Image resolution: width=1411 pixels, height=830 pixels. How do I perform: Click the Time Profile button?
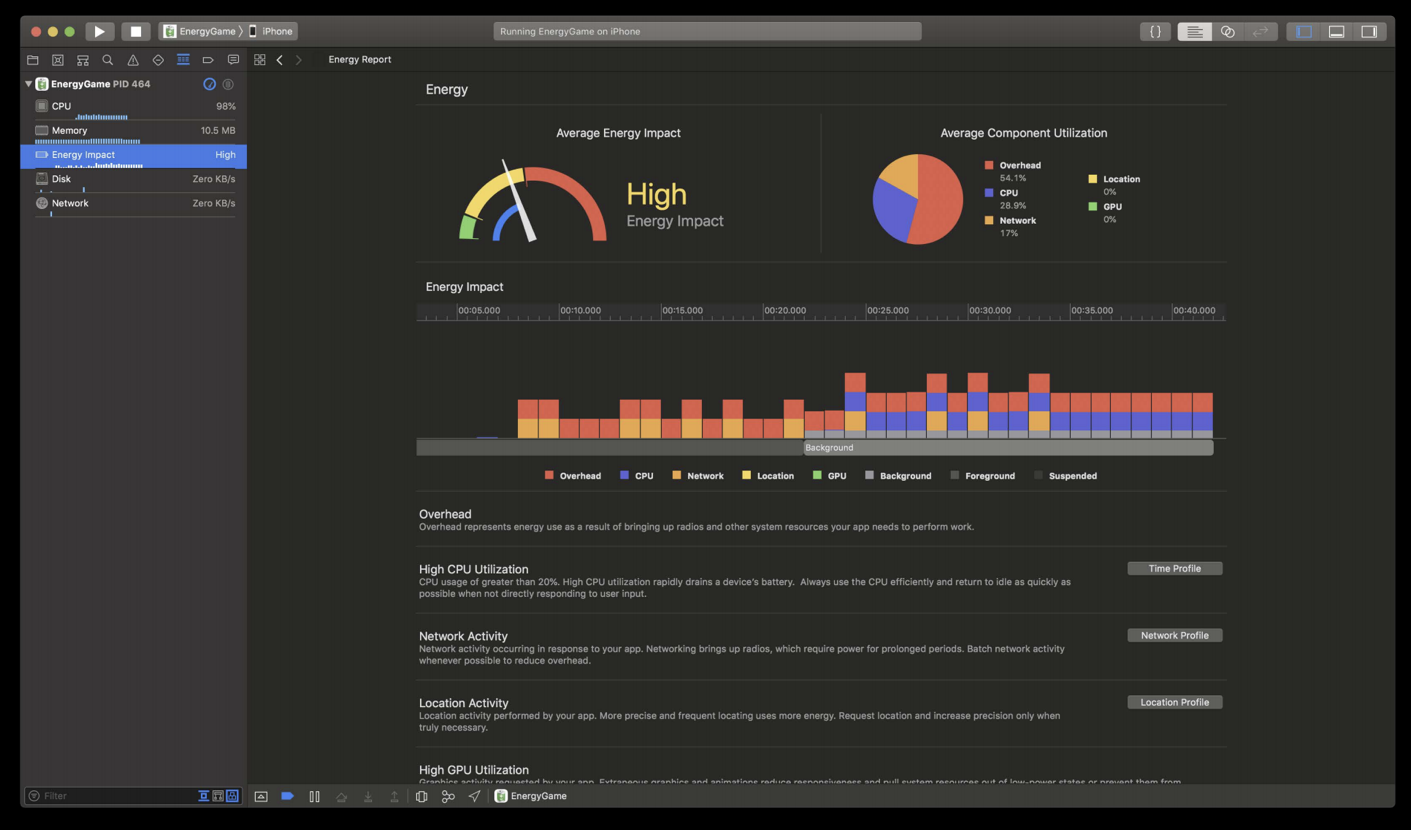tap(1174, 568)
